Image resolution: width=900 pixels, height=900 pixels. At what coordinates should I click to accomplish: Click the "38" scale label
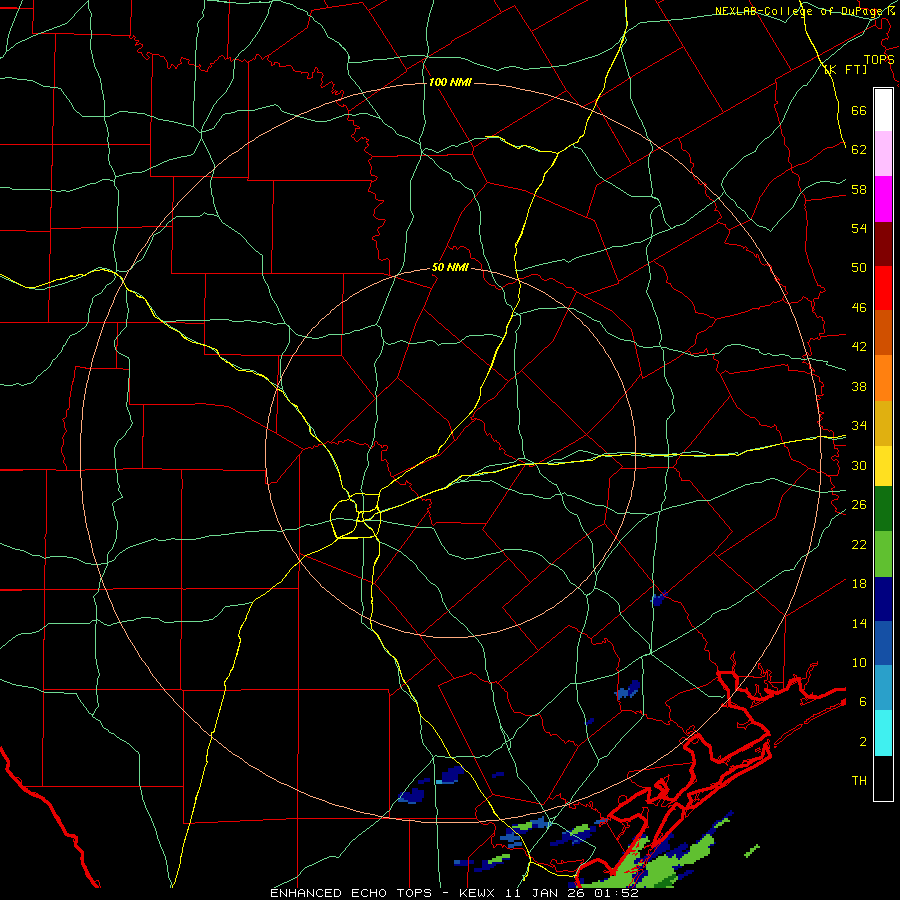pos(859,386)
